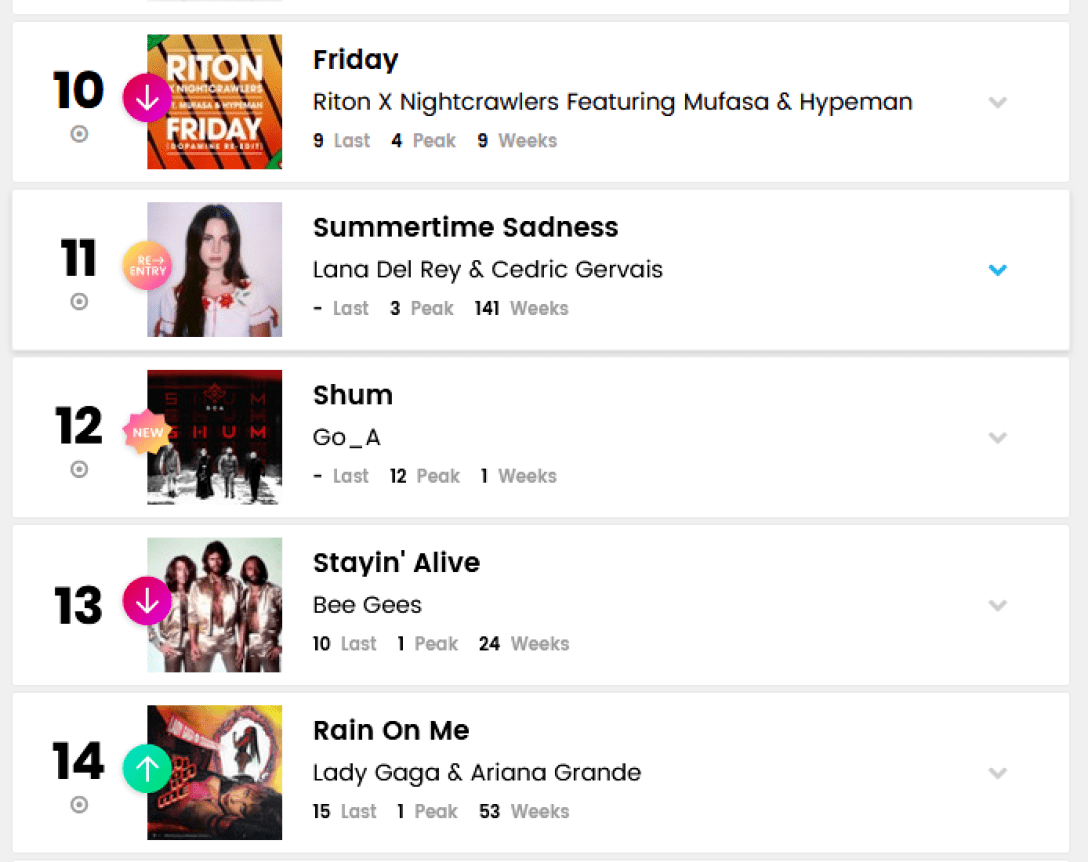Click the NEW badge on Shum
1088x862 pixels.
[147, 433]
